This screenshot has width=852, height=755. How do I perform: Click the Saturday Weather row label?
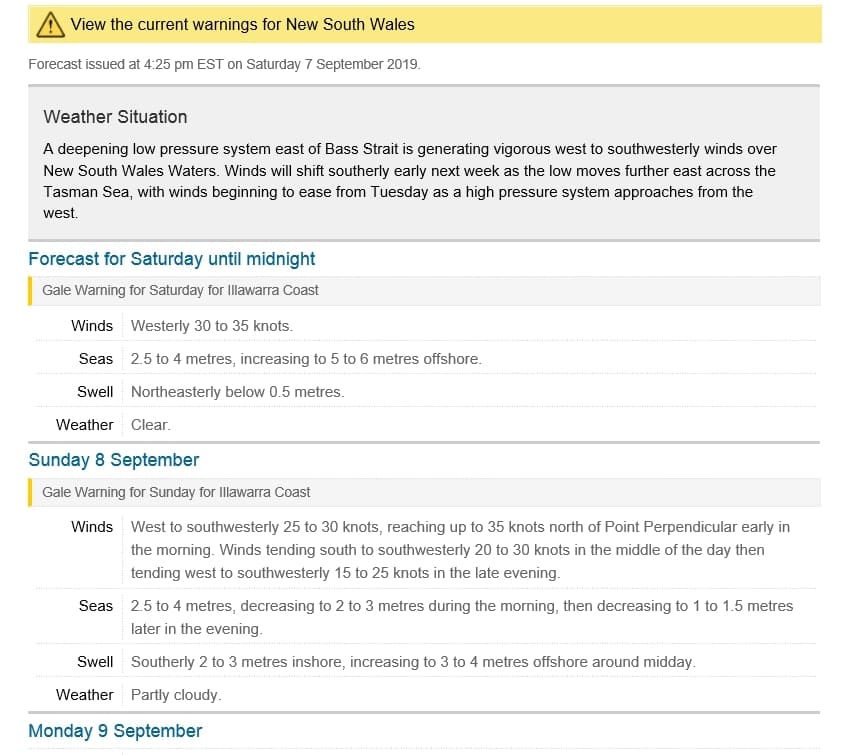coord(84,425)
